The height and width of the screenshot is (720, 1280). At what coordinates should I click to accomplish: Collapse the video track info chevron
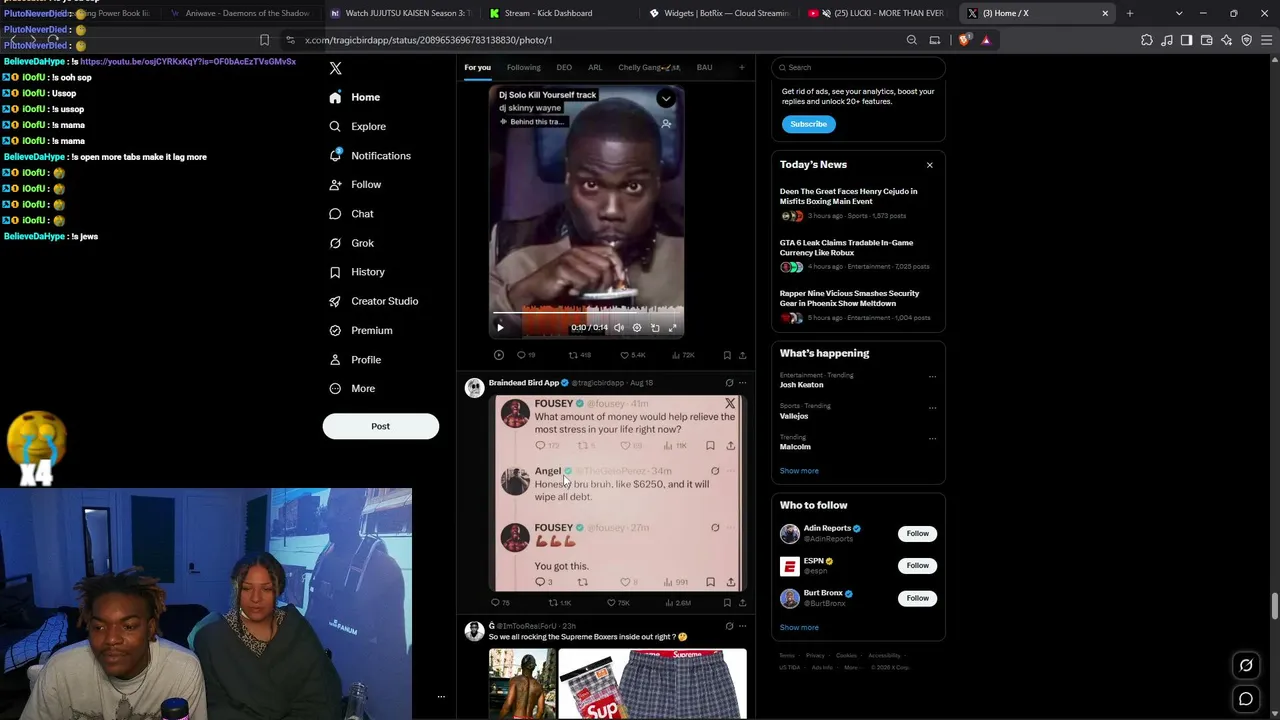[666, 98]
